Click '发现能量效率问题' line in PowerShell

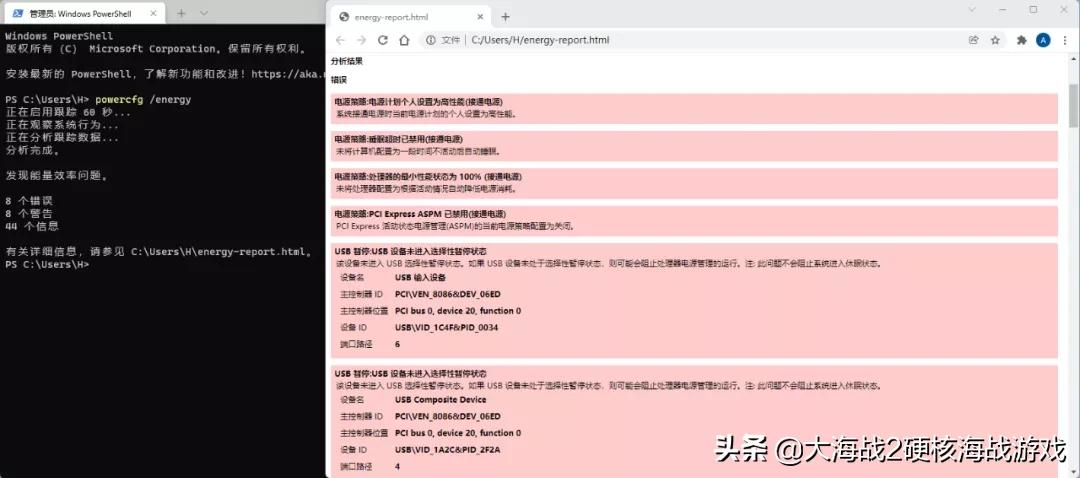coord(56,176)
